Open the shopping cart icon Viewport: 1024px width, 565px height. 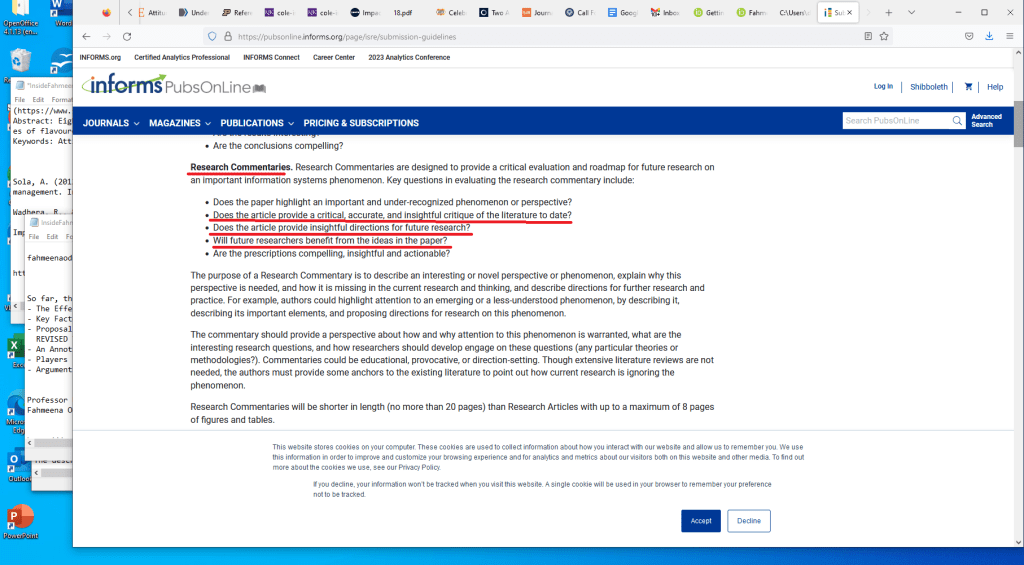[968, 86]
